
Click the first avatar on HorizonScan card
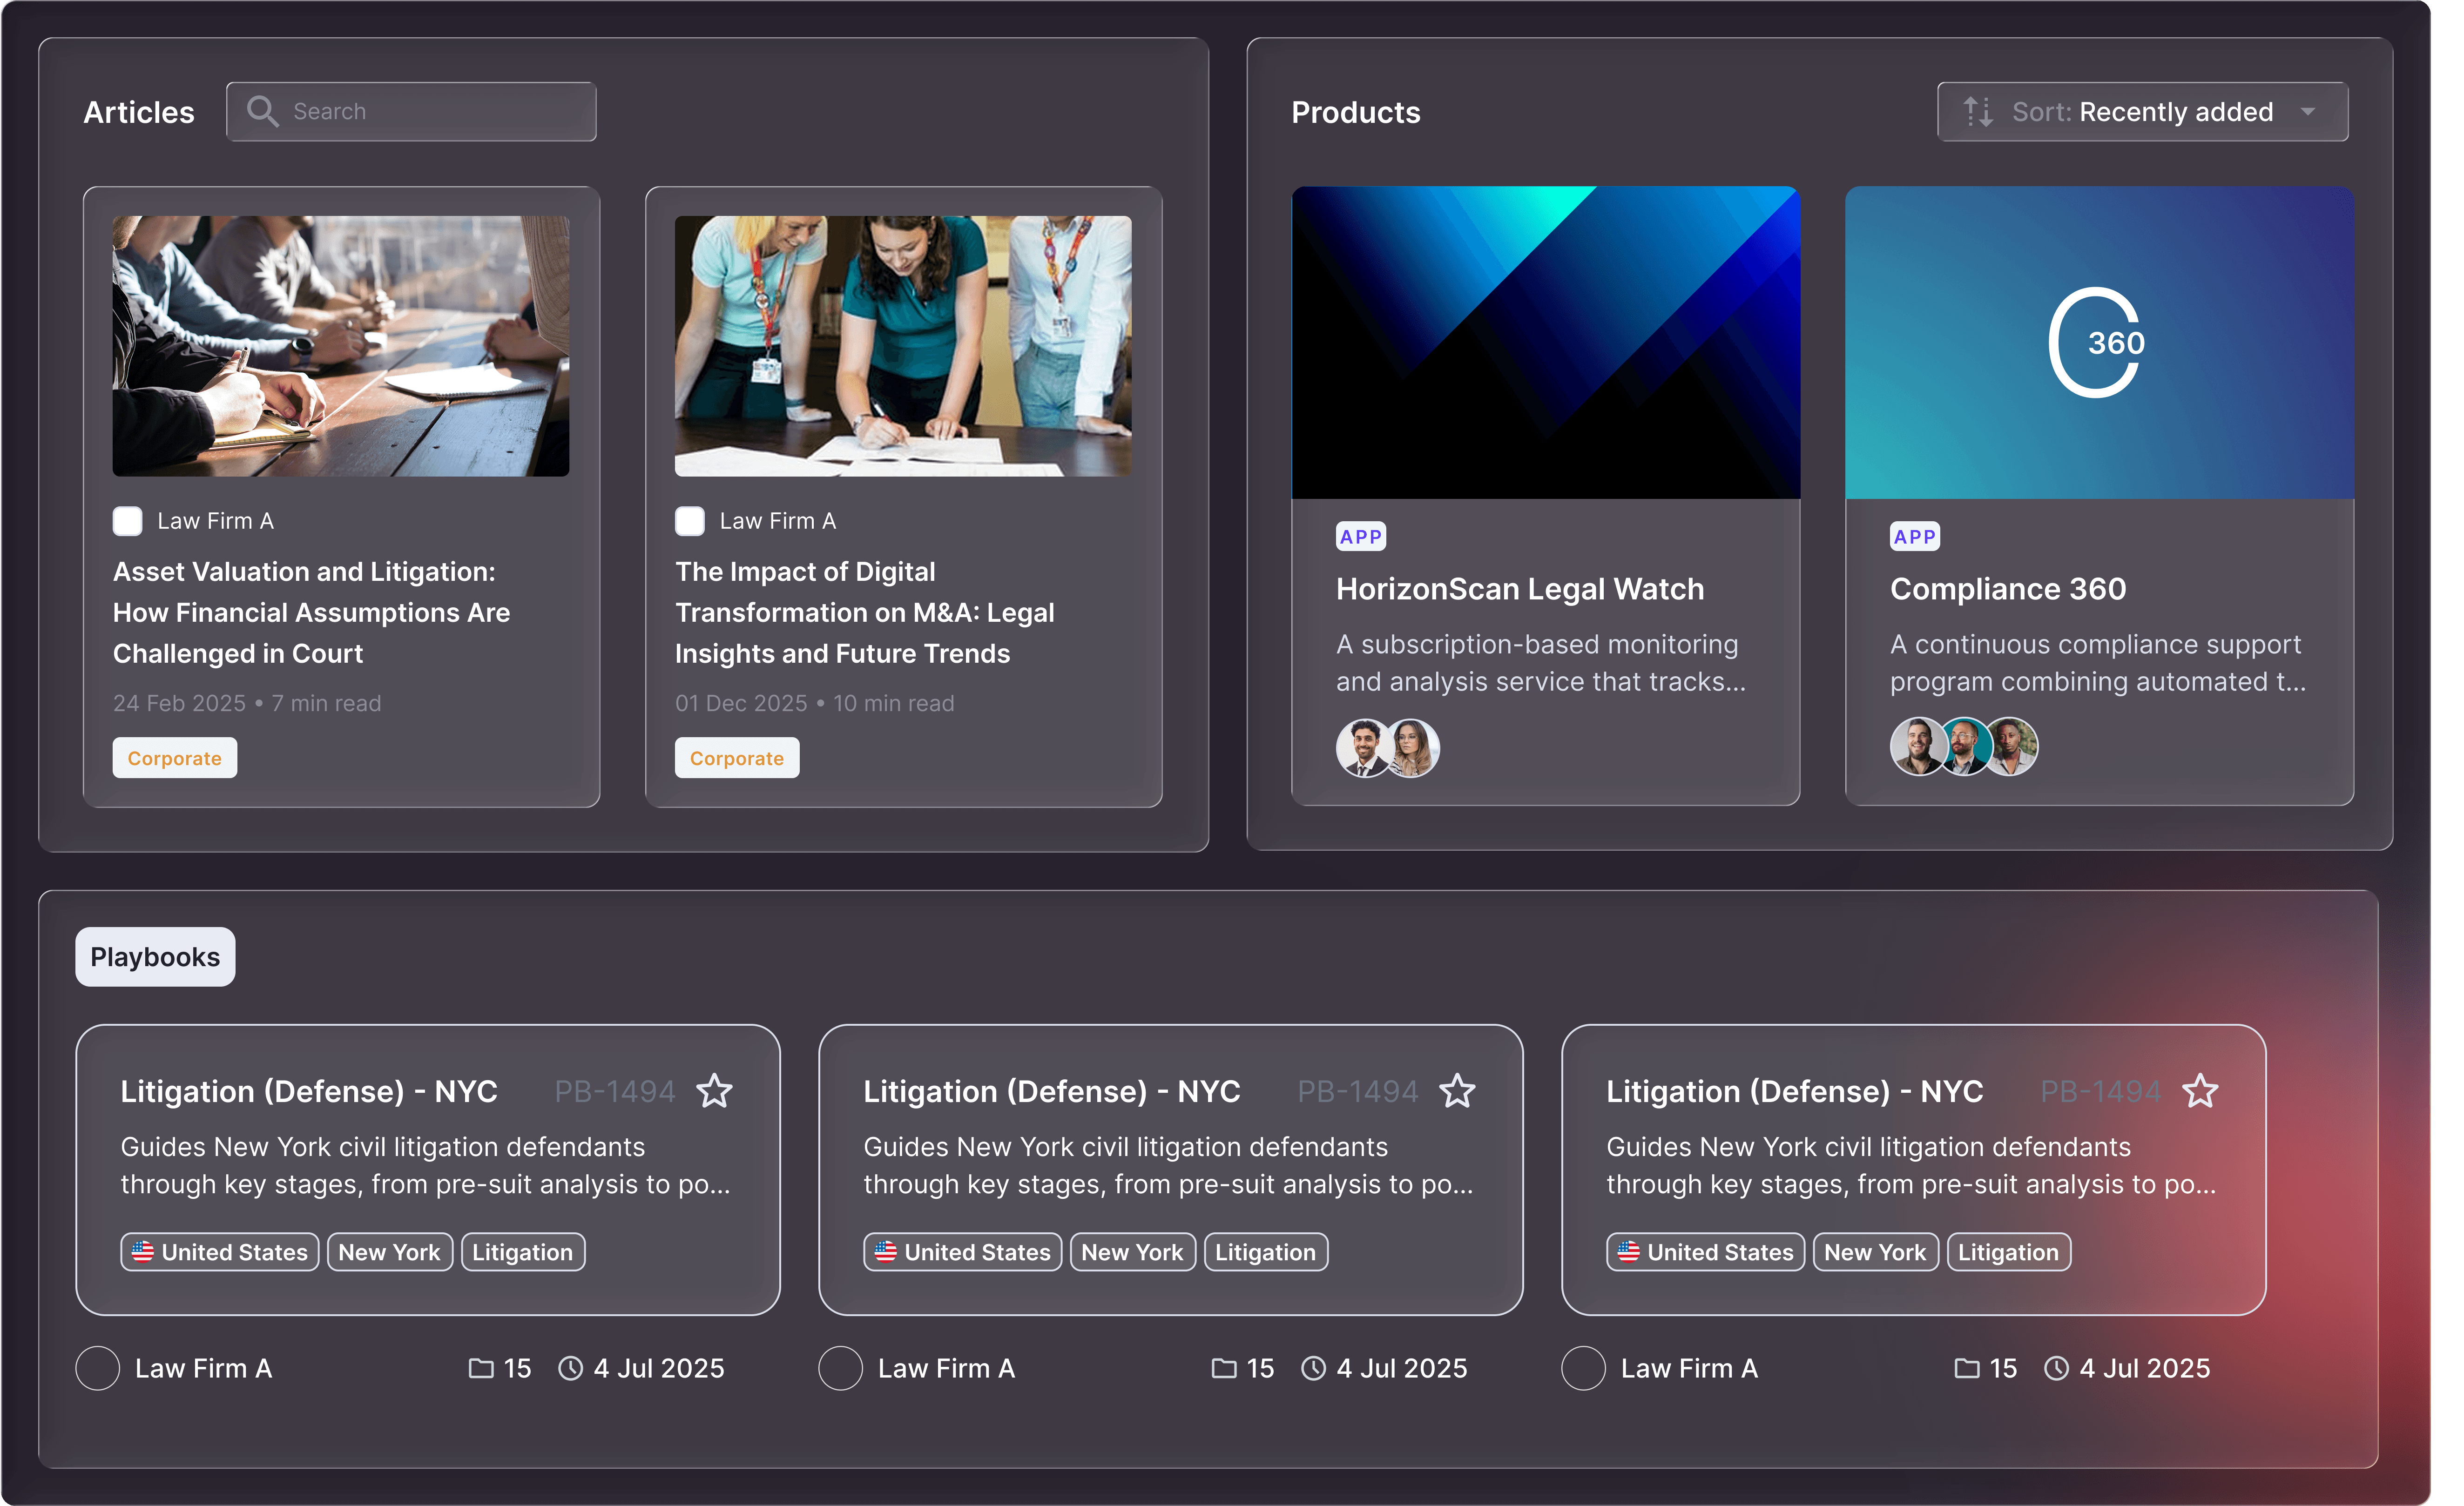(1362, 748)
